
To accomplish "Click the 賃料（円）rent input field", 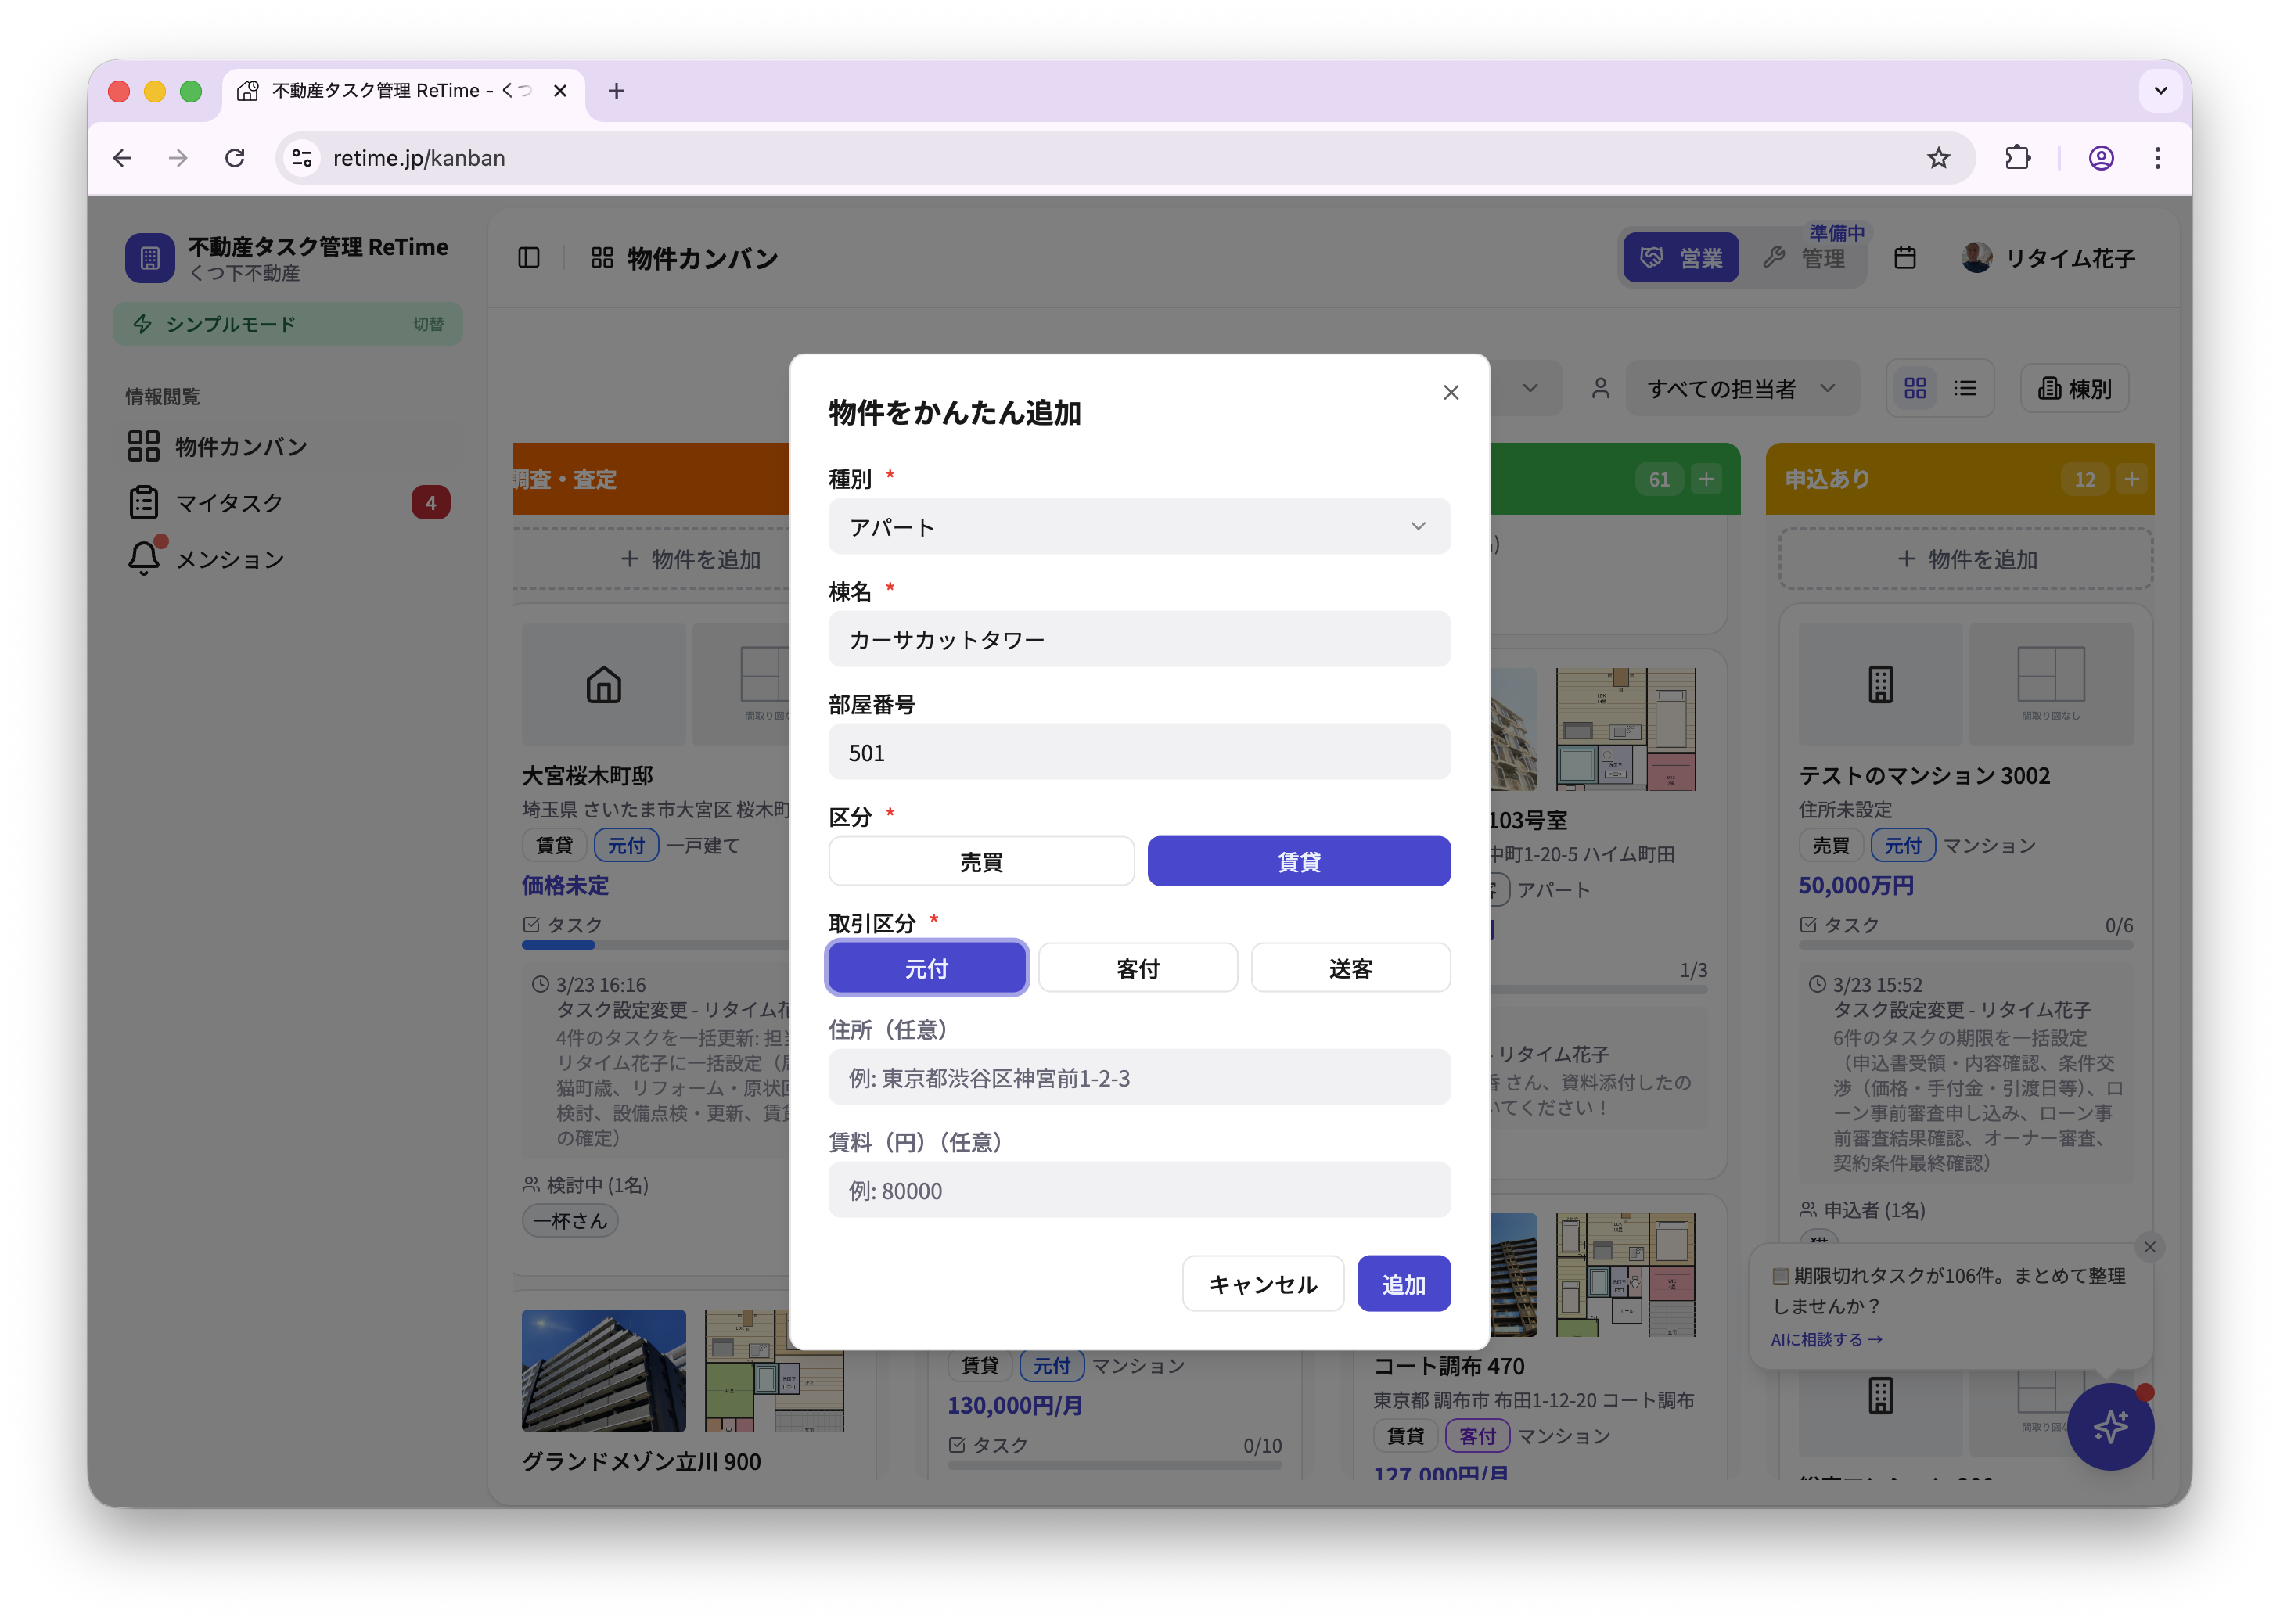I will [1139, 1190].
